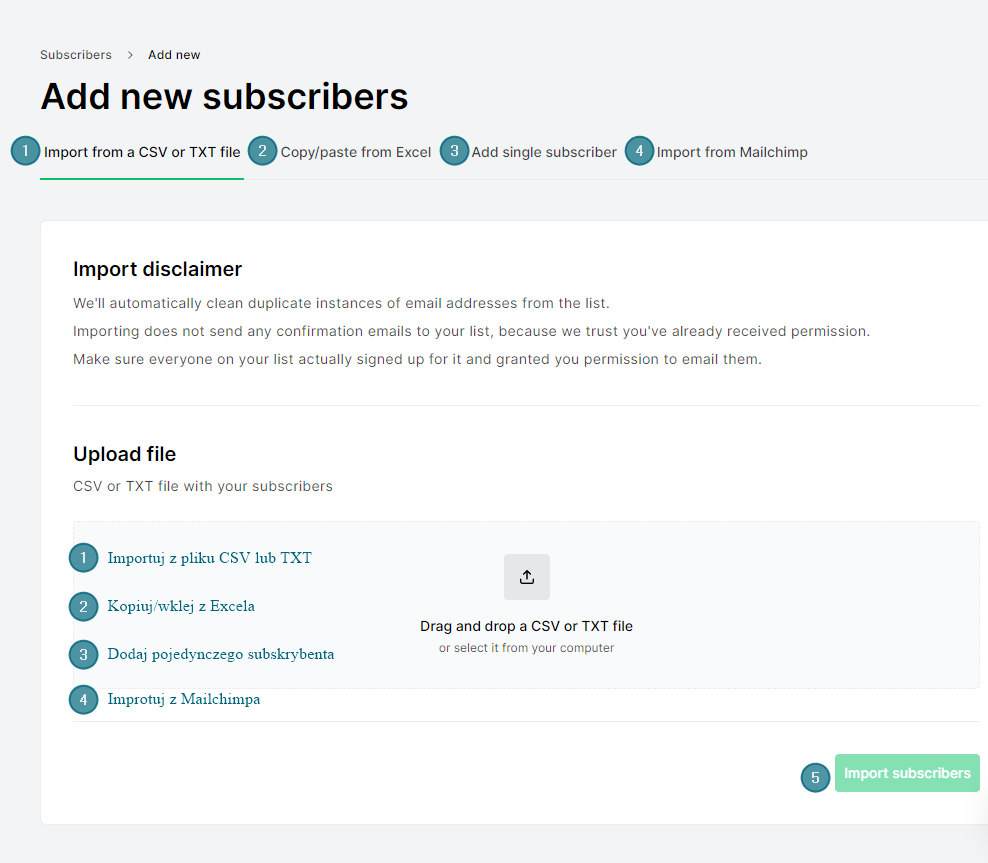Open the Add single subscriber tab

click(544, 152)
